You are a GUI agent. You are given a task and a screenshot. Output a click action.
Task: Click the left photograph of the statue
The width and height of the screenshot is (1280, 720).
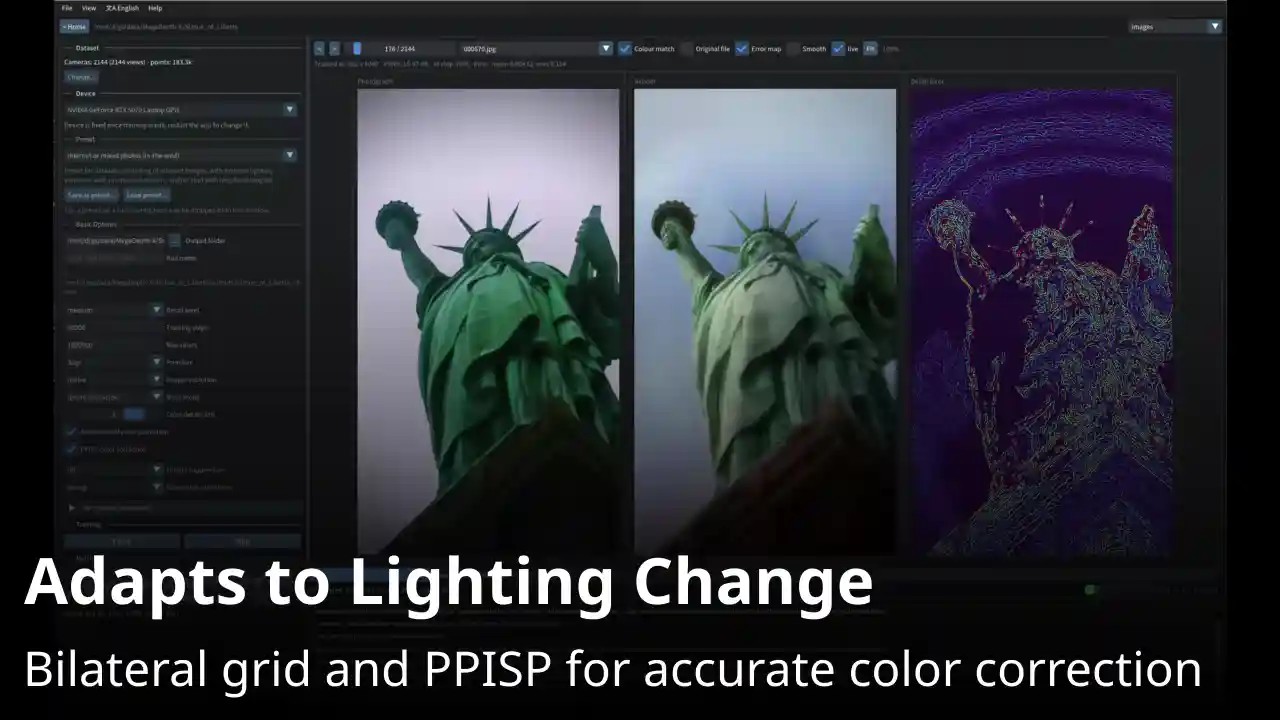click(x=488, y=321)
